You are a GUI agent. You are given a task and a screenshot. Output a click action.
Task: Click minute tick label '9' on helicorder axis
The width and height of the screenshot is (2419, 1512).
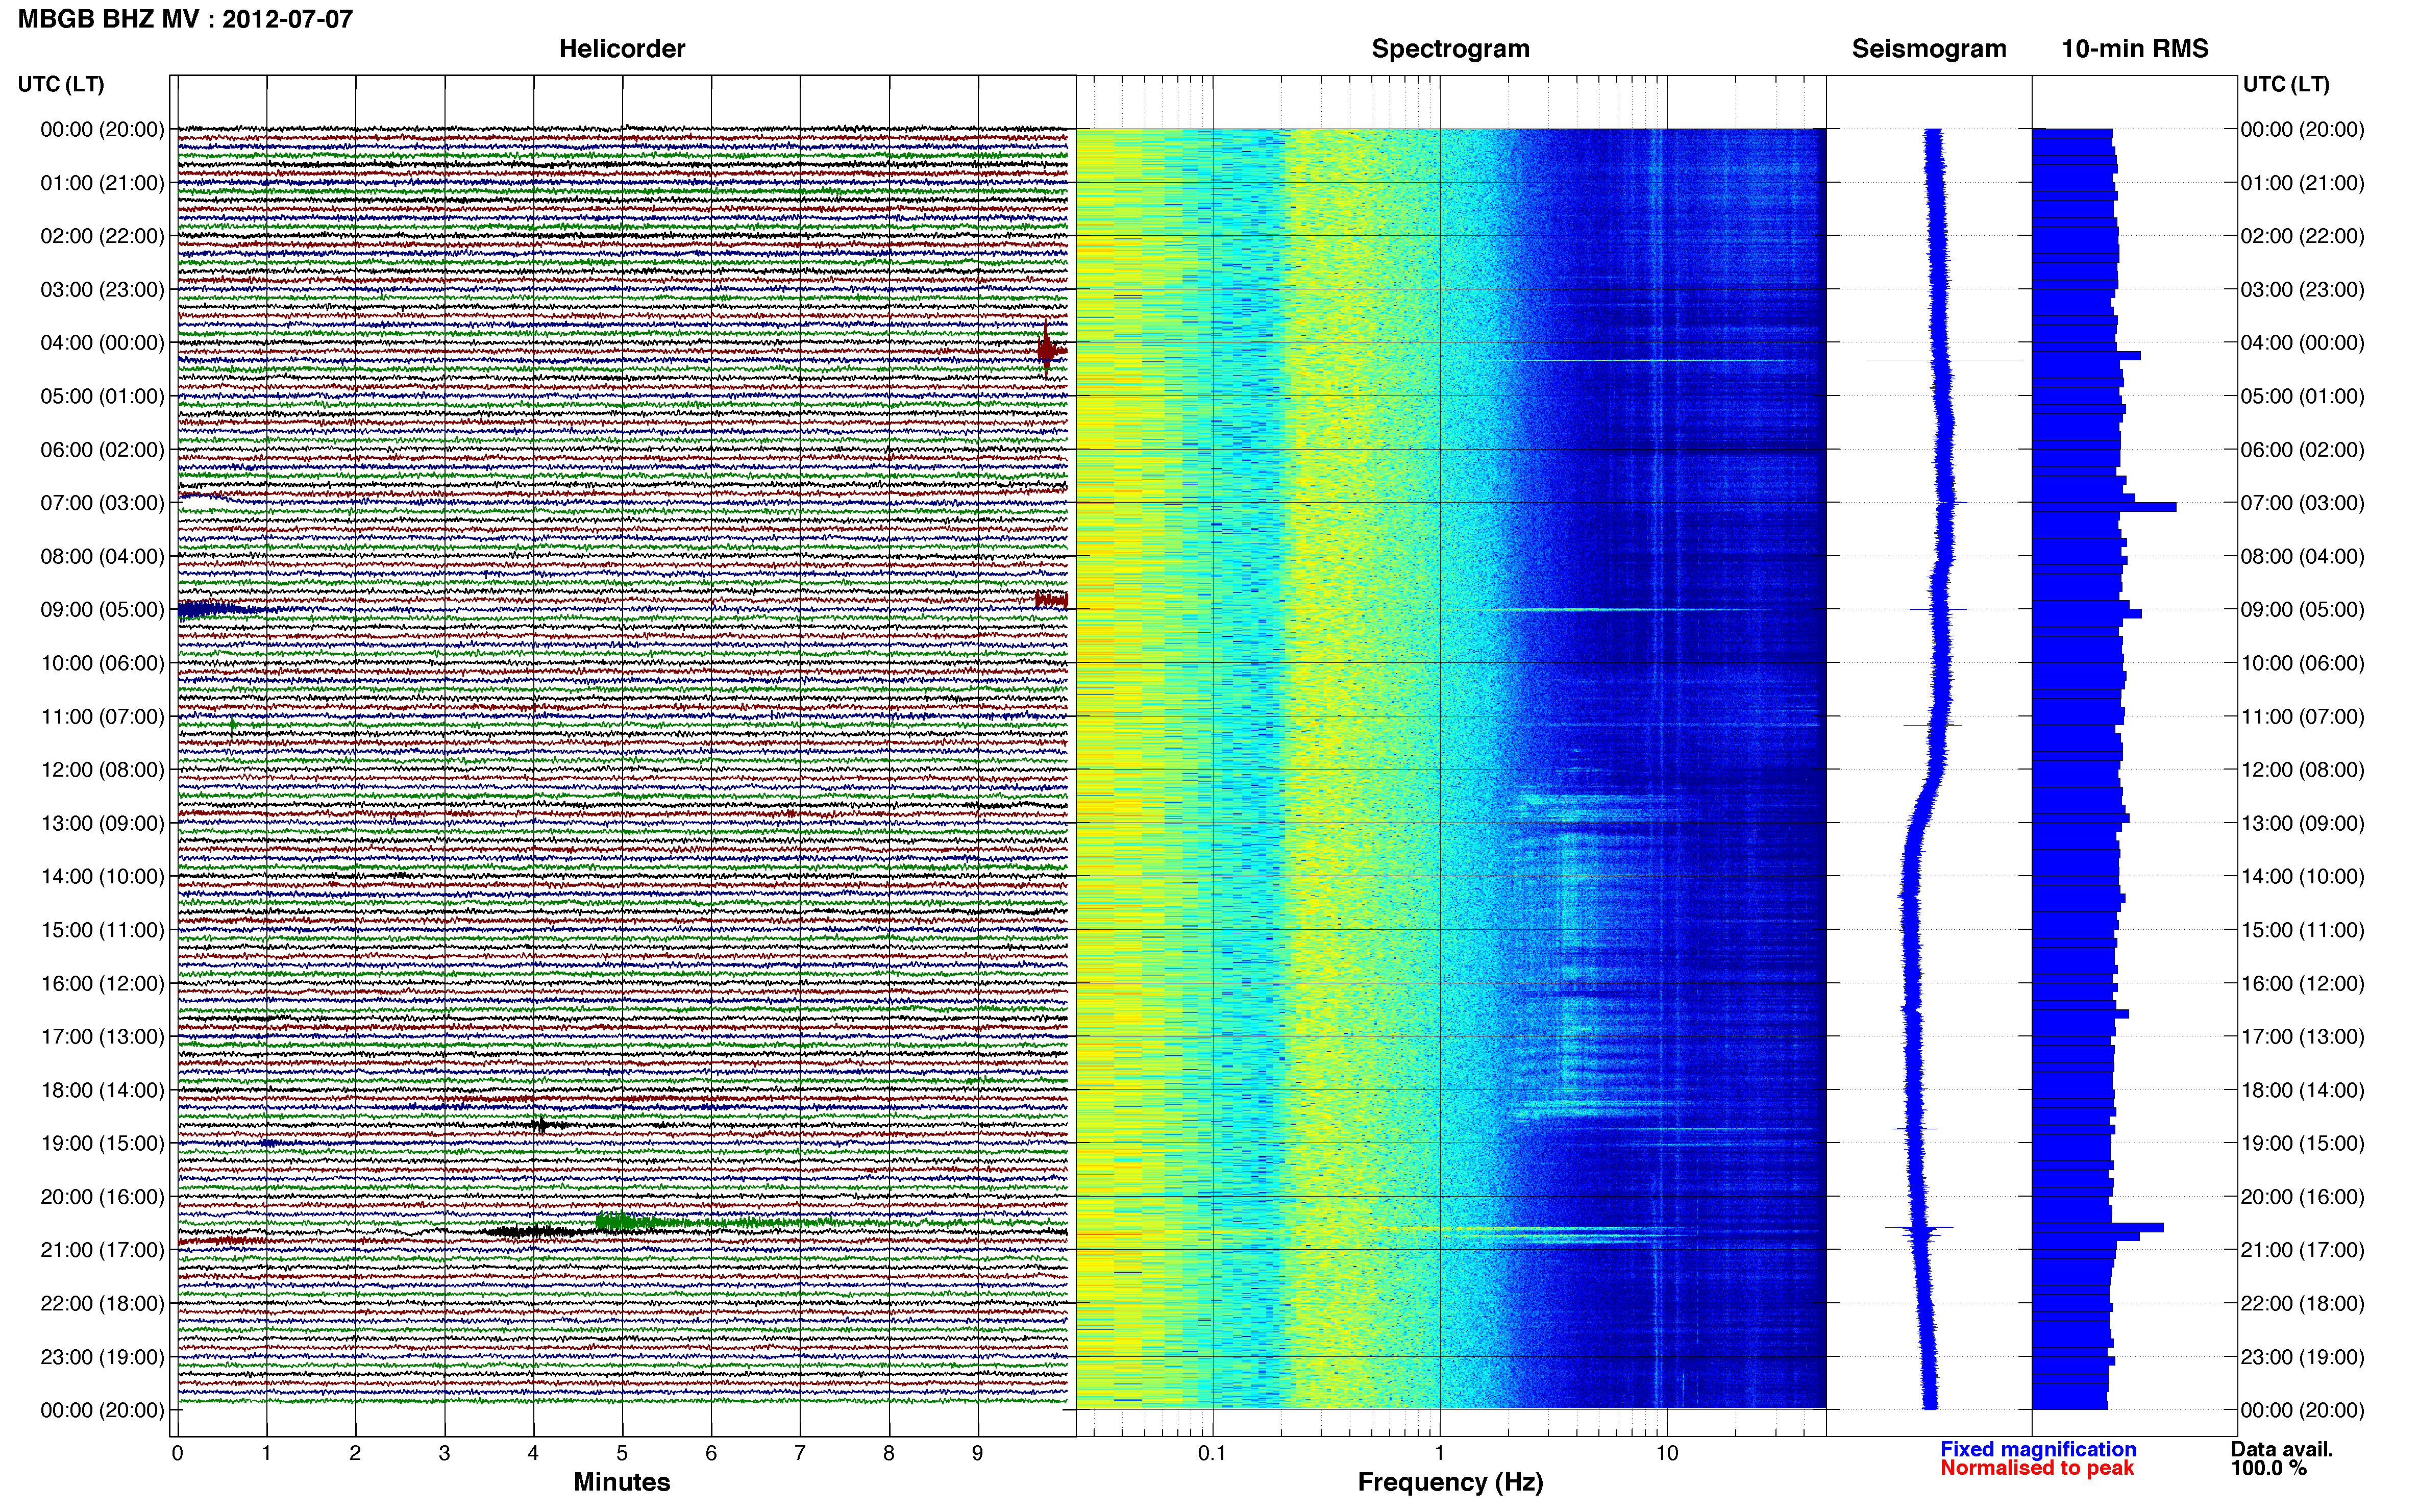[978, 1453]
